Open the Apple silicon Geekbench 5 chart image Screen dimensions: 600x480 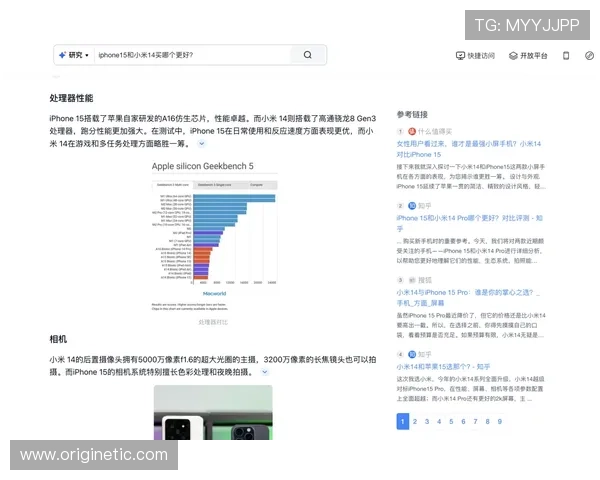pos(214,235)
